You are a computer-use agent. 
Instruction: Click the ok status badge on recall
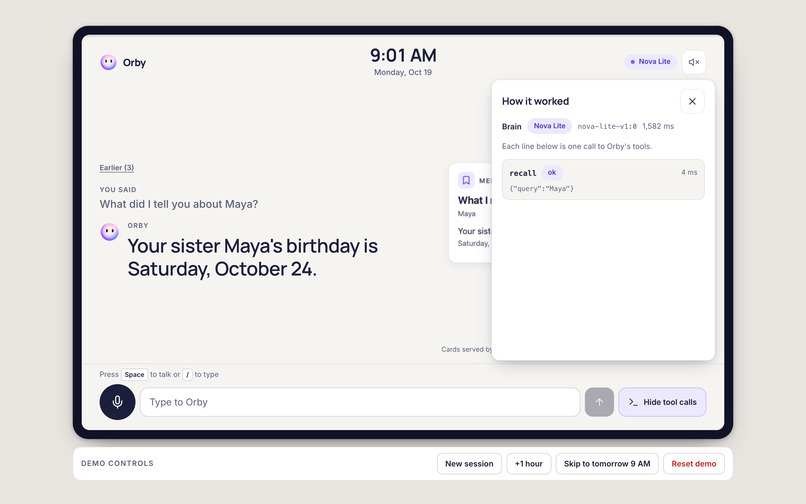point(552,173)
